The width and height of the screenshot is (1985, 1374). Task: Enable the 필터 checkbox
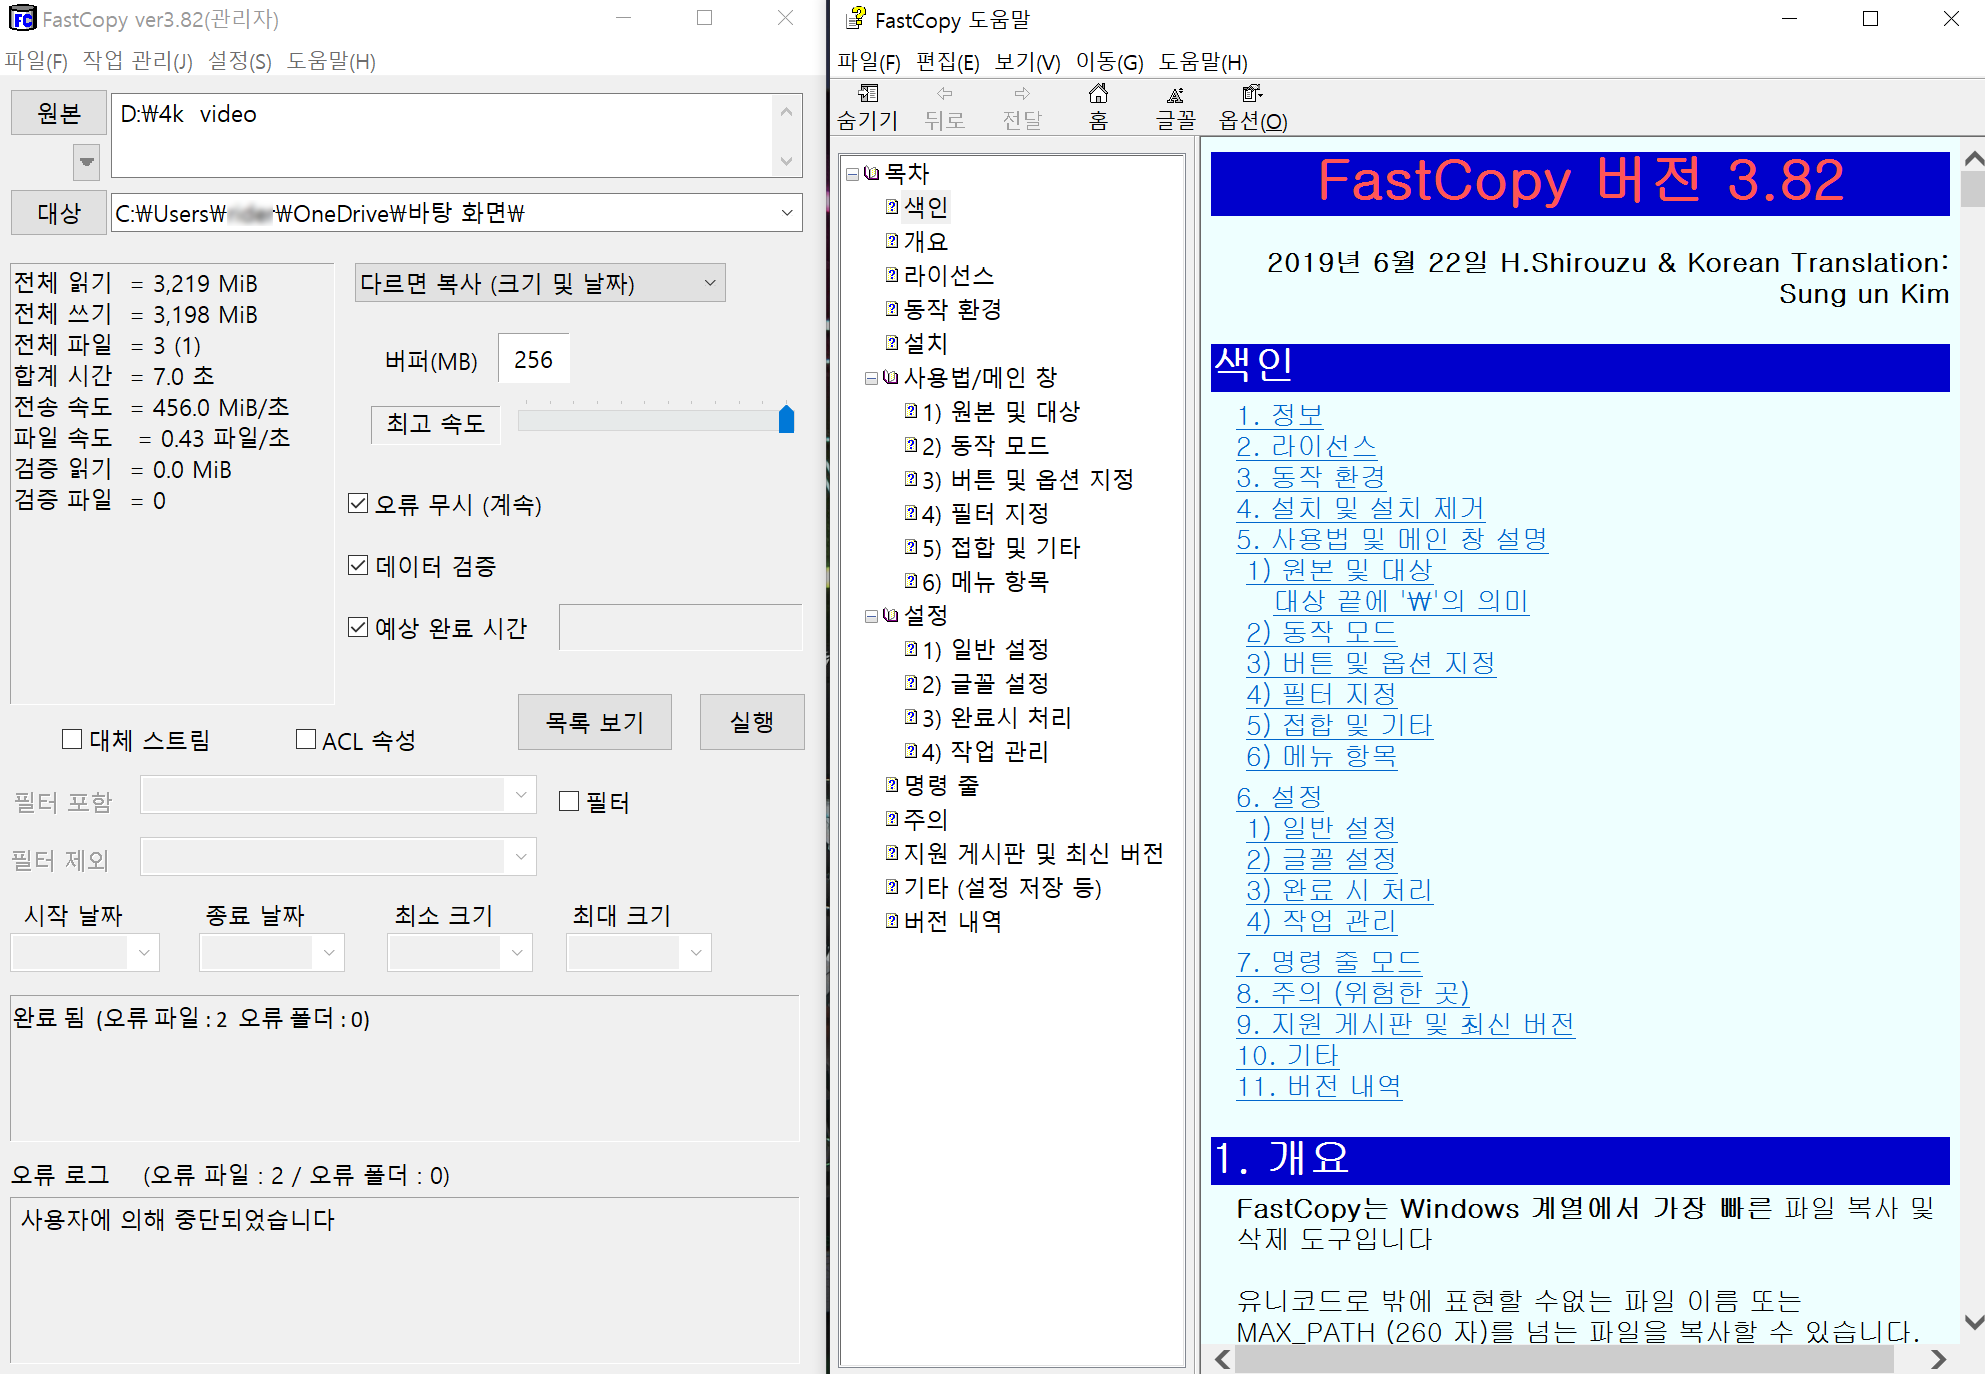coord(569,801)
